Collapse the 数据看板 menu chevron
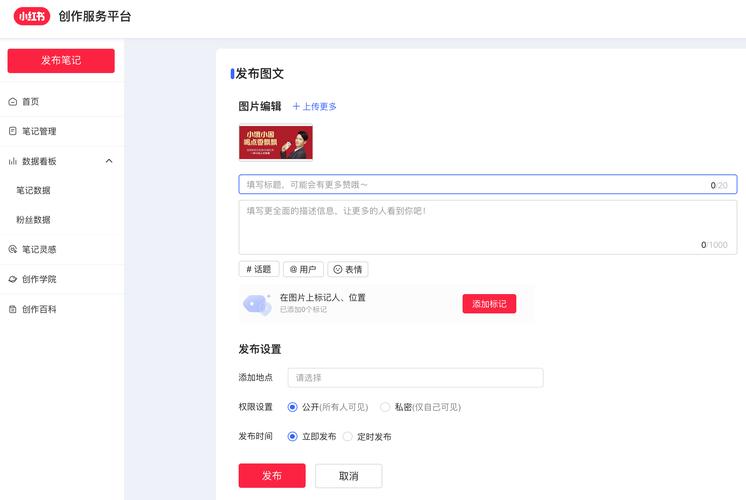746x500 pixels. click(109, 161)
